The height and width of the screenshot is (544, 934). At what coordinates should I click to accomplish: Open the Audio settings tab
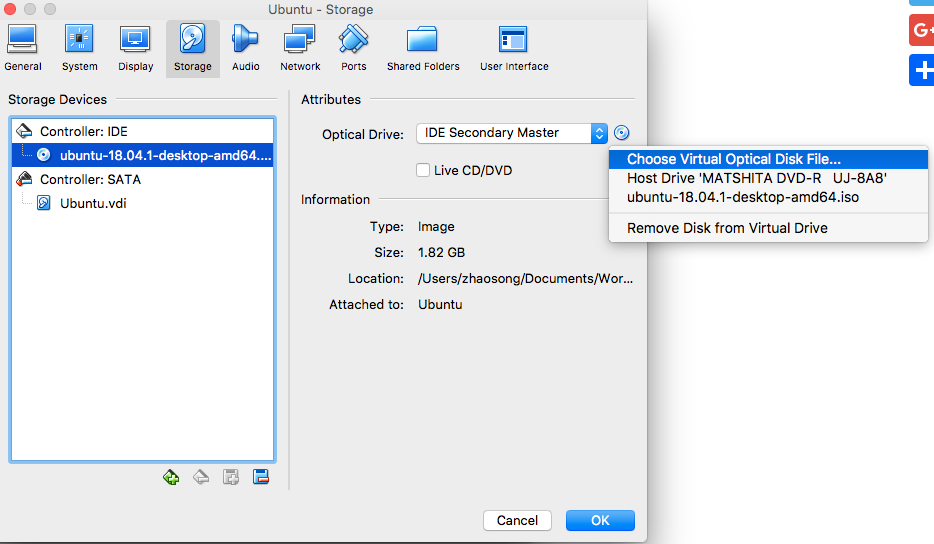pos(245,48)
